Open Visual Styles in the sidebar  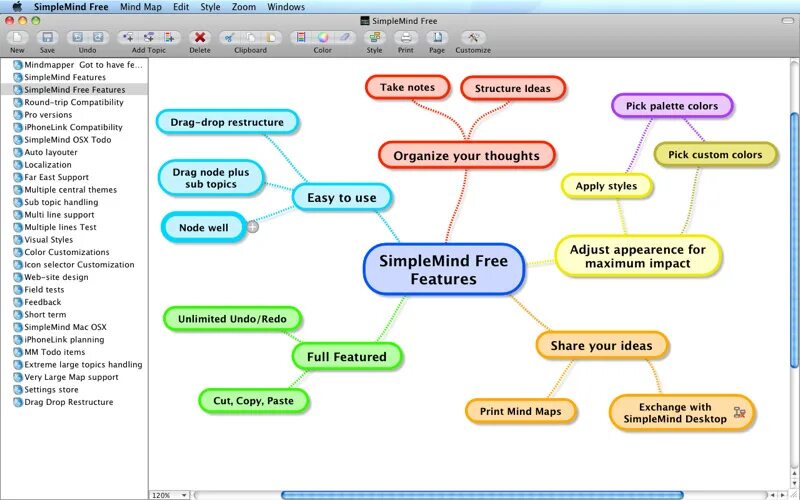[x=74, y=240]
